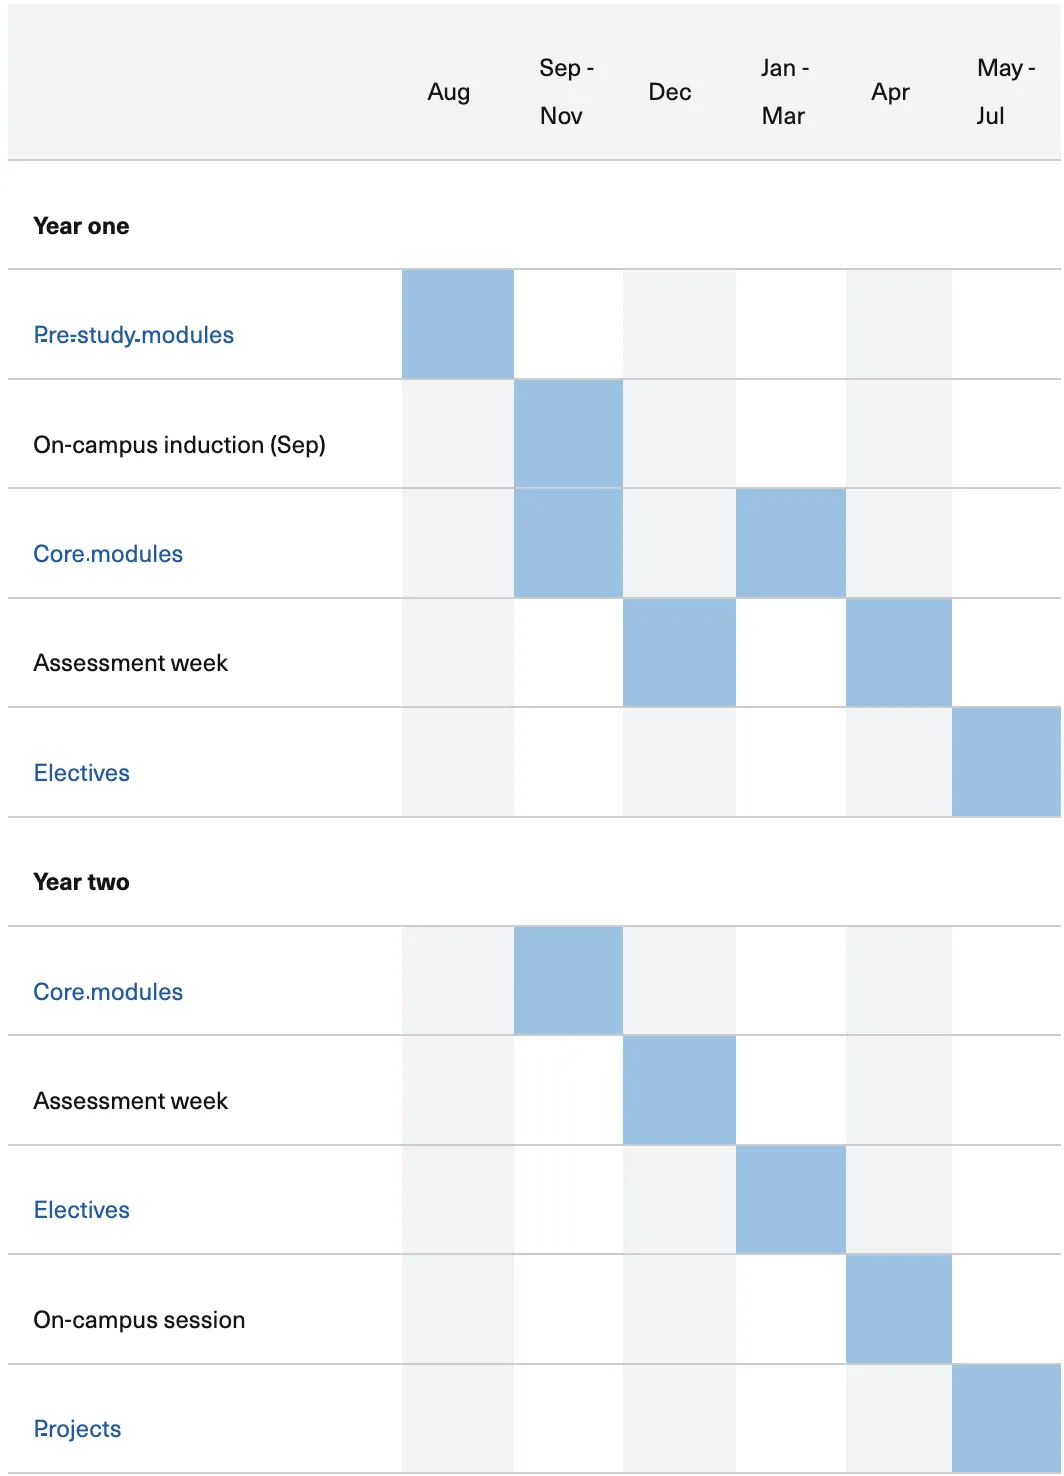Open Core modules link under Year two
The width and height of the screenshot is (1064, 1476).
click(108, 992)
